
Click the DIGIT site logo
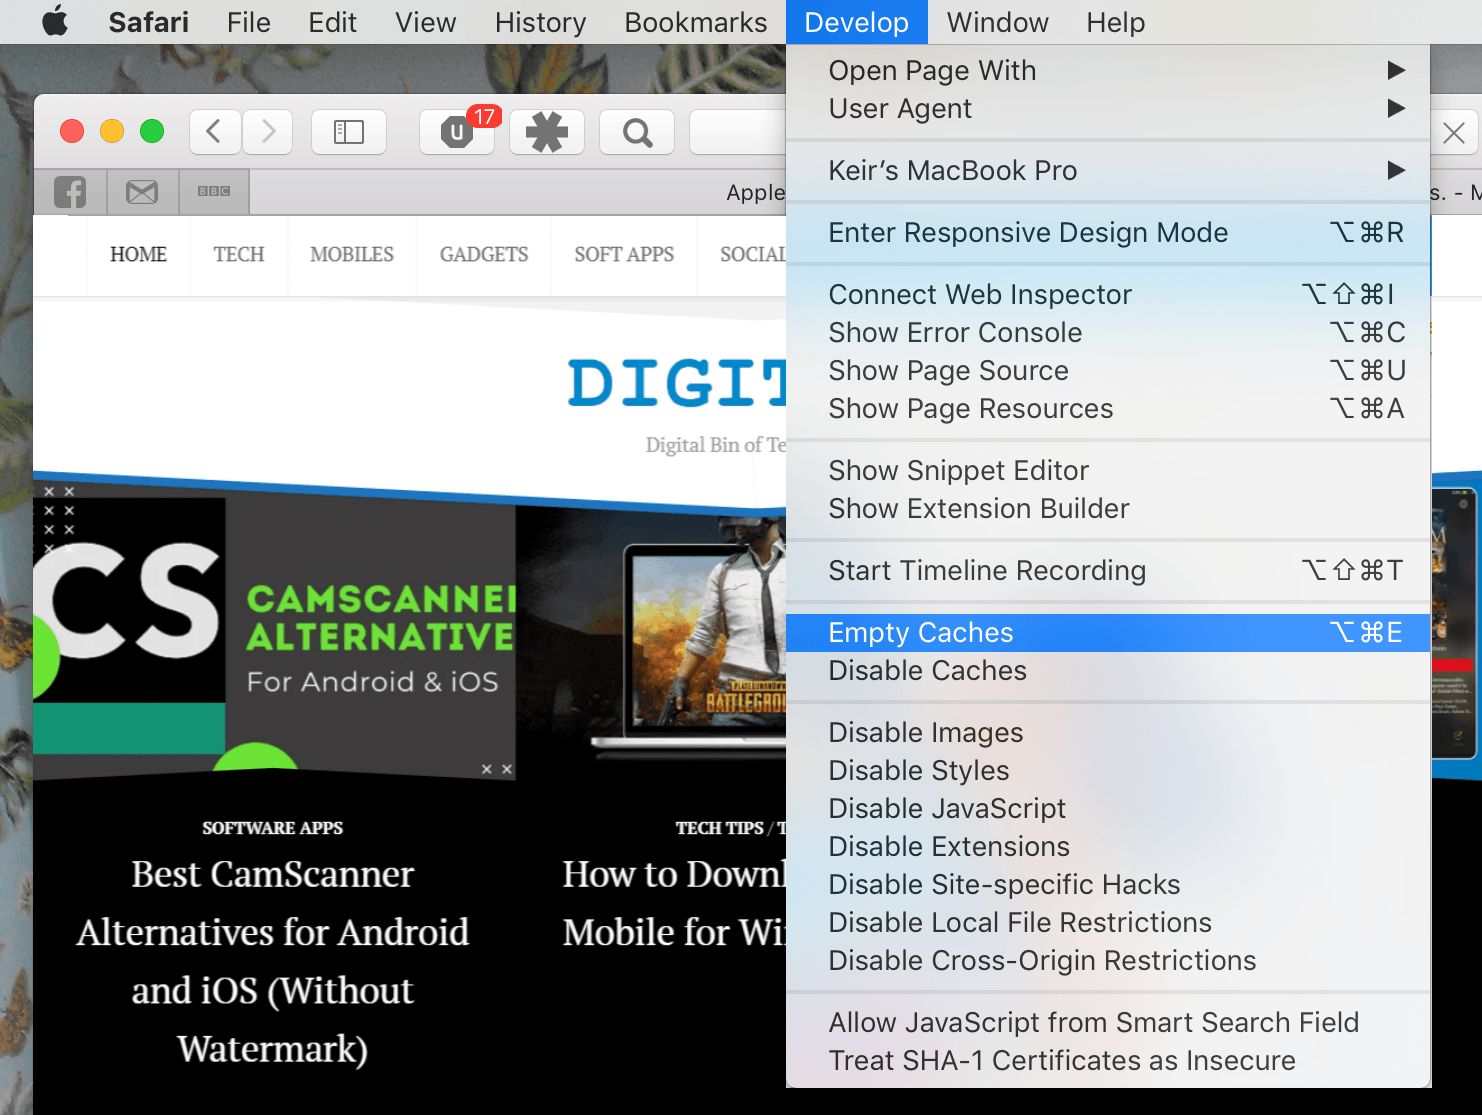pyautogui.click(x=678, y=384)
